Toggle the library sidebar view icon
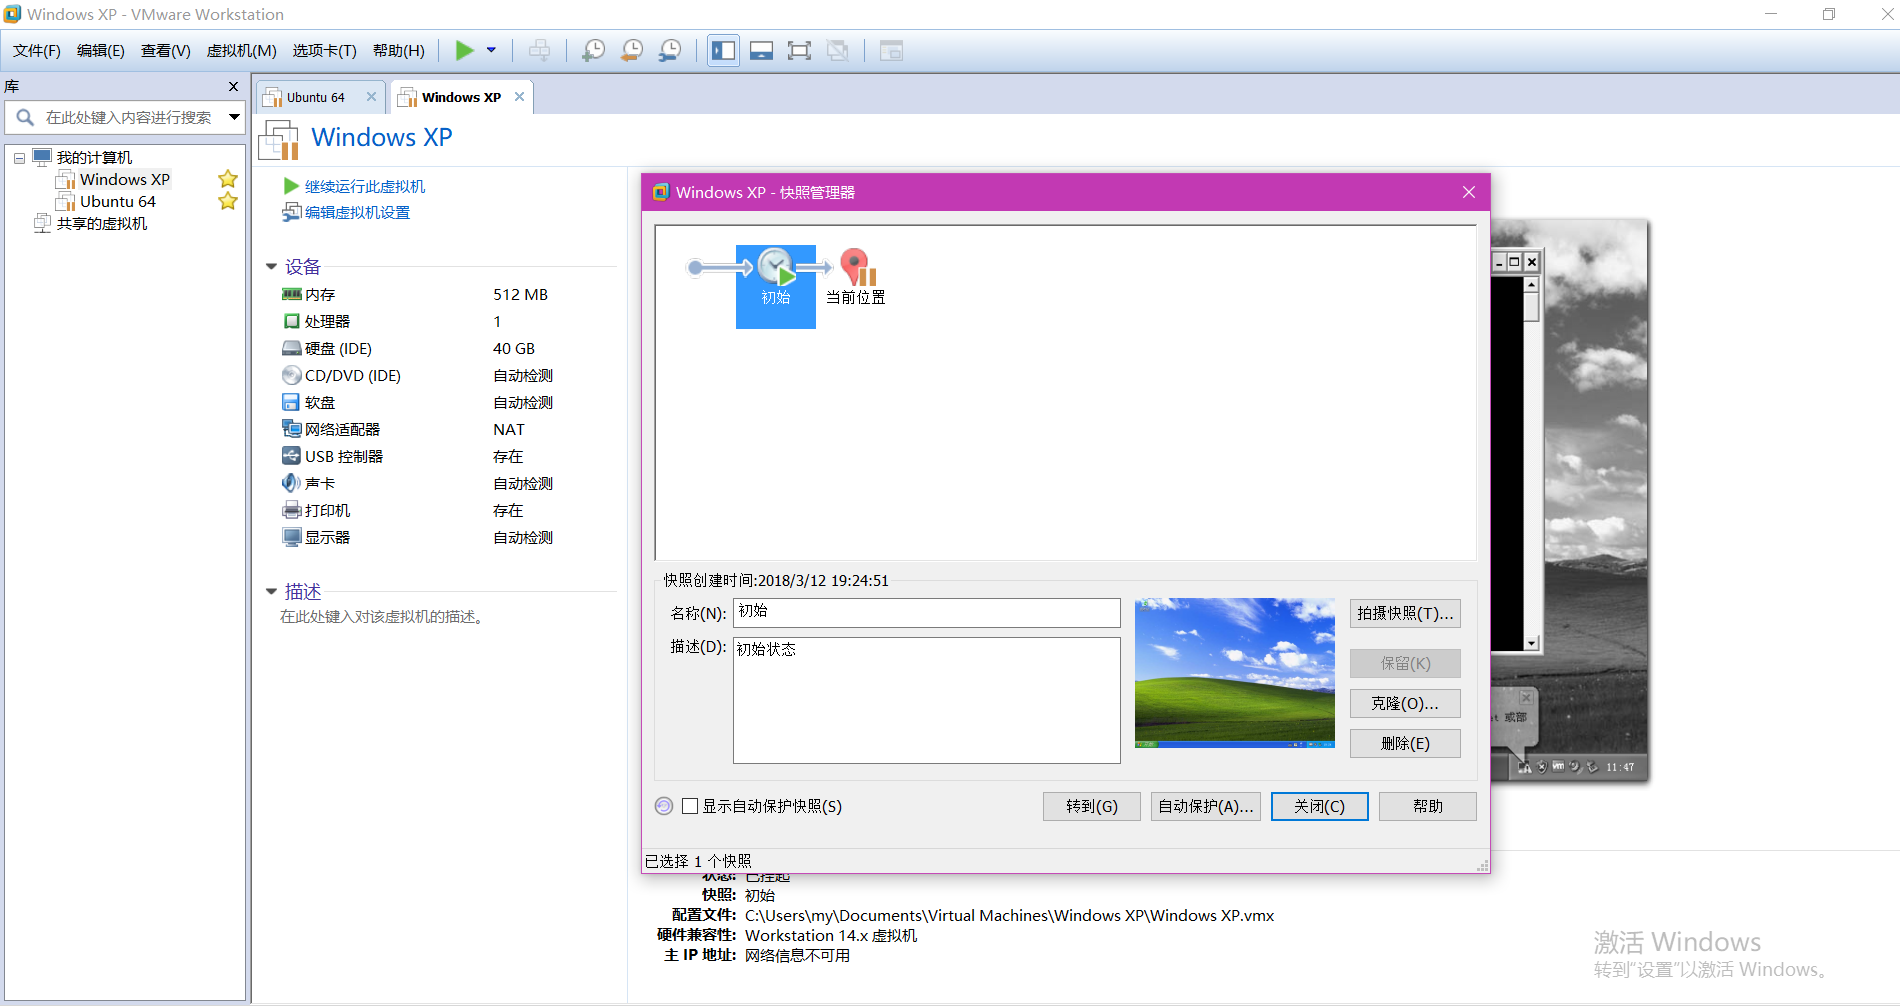The width and height of the screenshot is (1900, 1006). 723,50
